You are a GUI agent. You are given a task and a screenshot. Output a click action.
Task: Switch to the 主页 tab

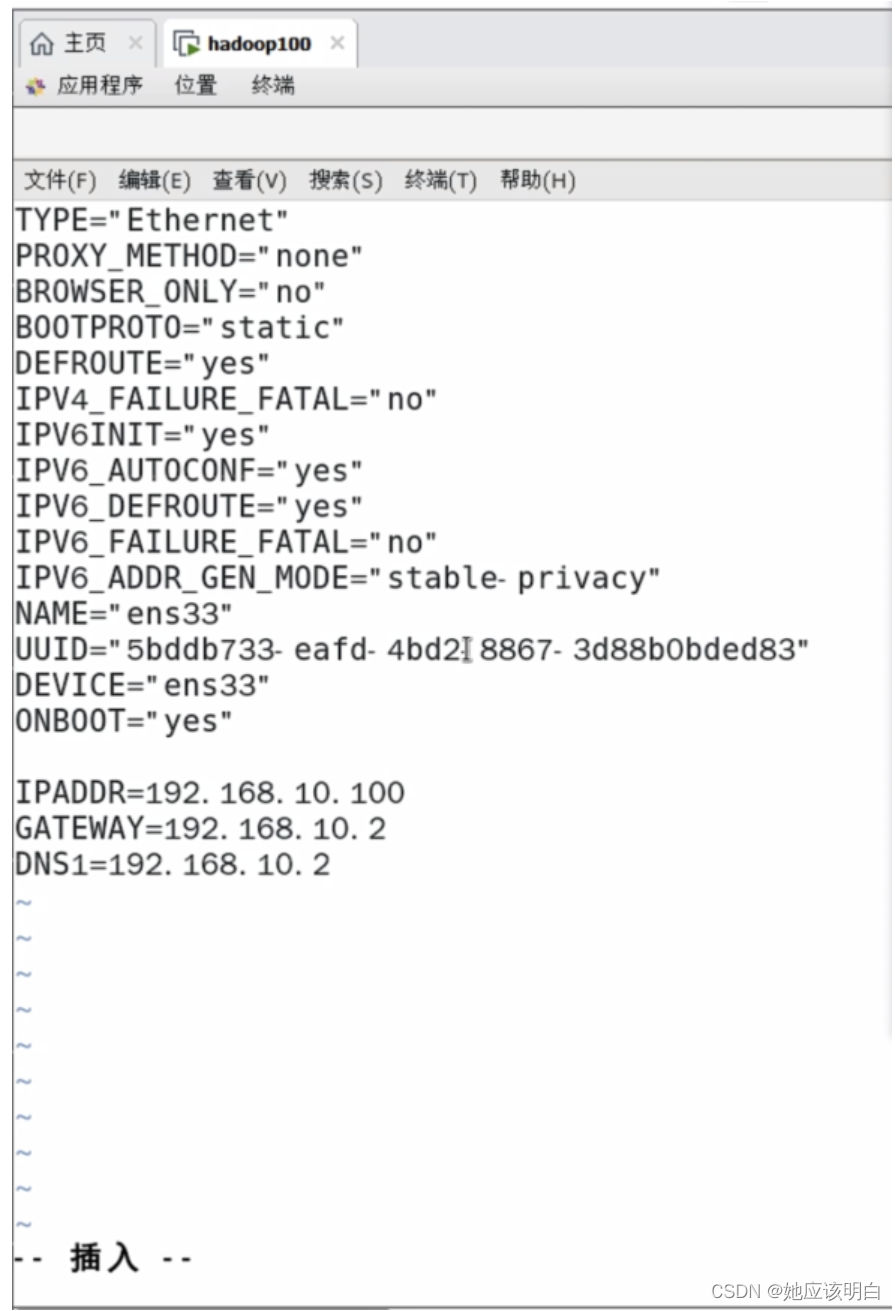pos(81,42)
